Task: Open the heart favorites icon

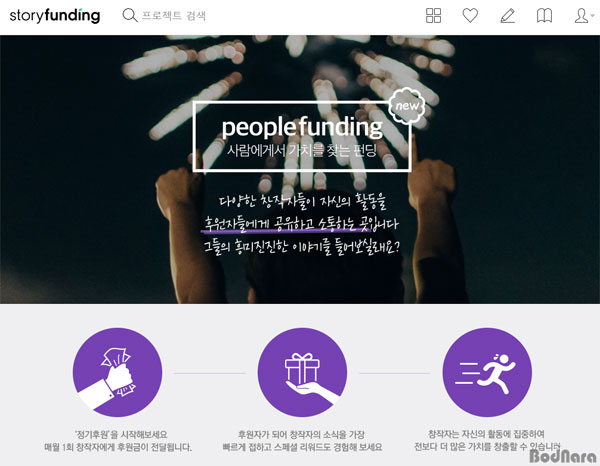Action: click(470, 16)
